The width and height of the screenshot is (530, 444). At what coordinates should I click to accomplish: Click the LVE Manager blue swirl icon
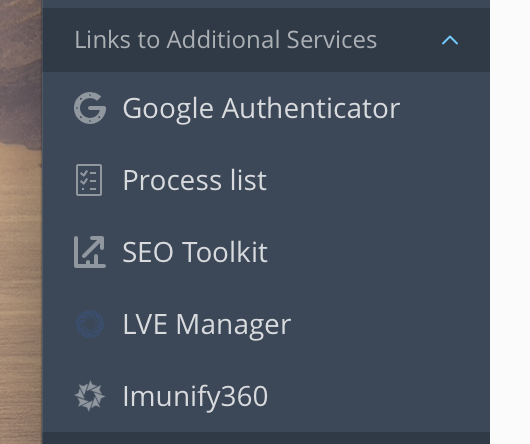tap(90, 324)
